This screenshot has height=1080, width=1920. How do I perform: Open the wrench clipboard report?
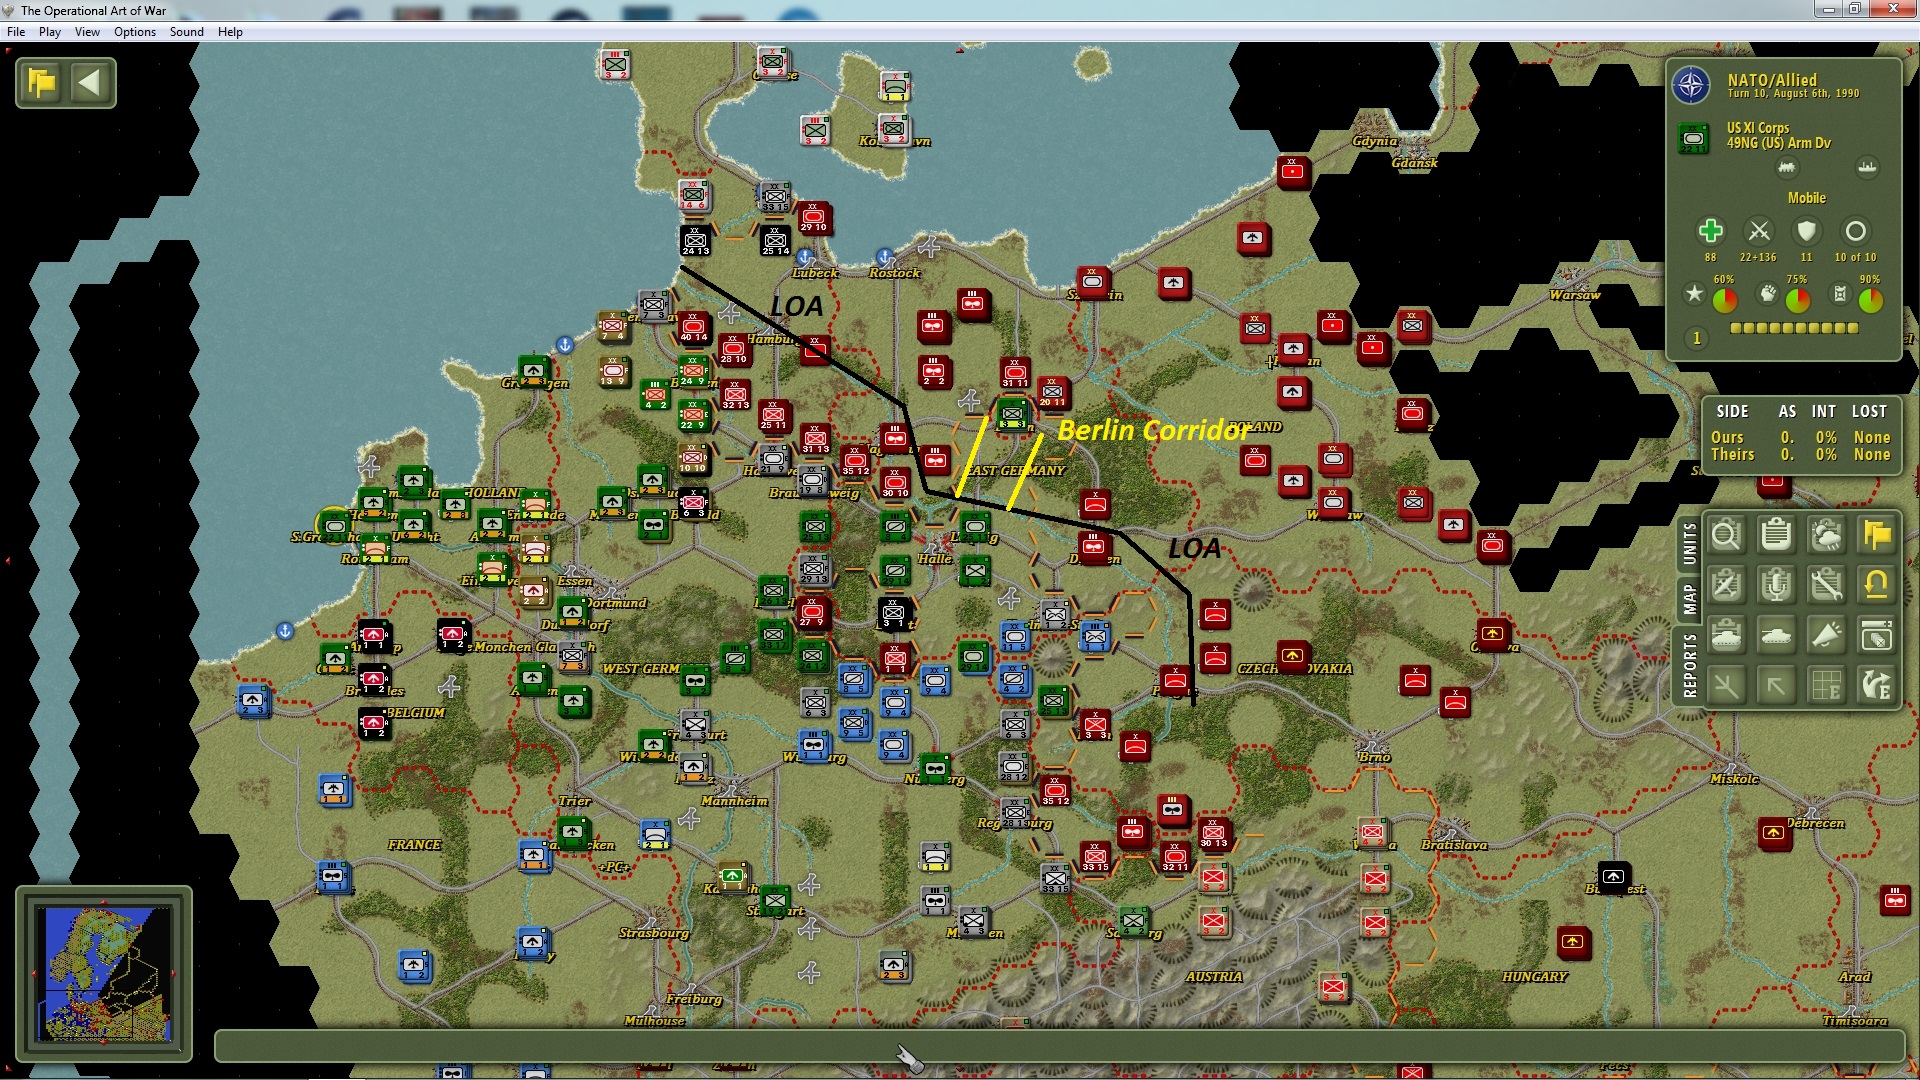tap(1826, 586)
